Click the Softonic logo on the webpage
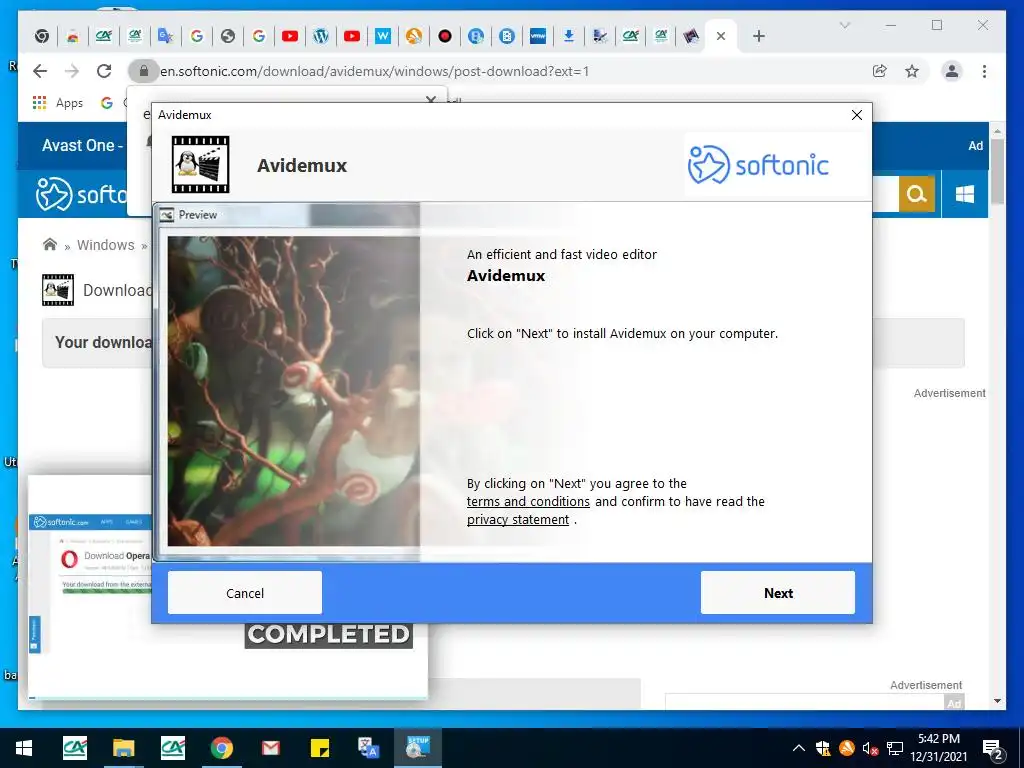The height and width of the screenshot is (768, 1024). (82, 193)
